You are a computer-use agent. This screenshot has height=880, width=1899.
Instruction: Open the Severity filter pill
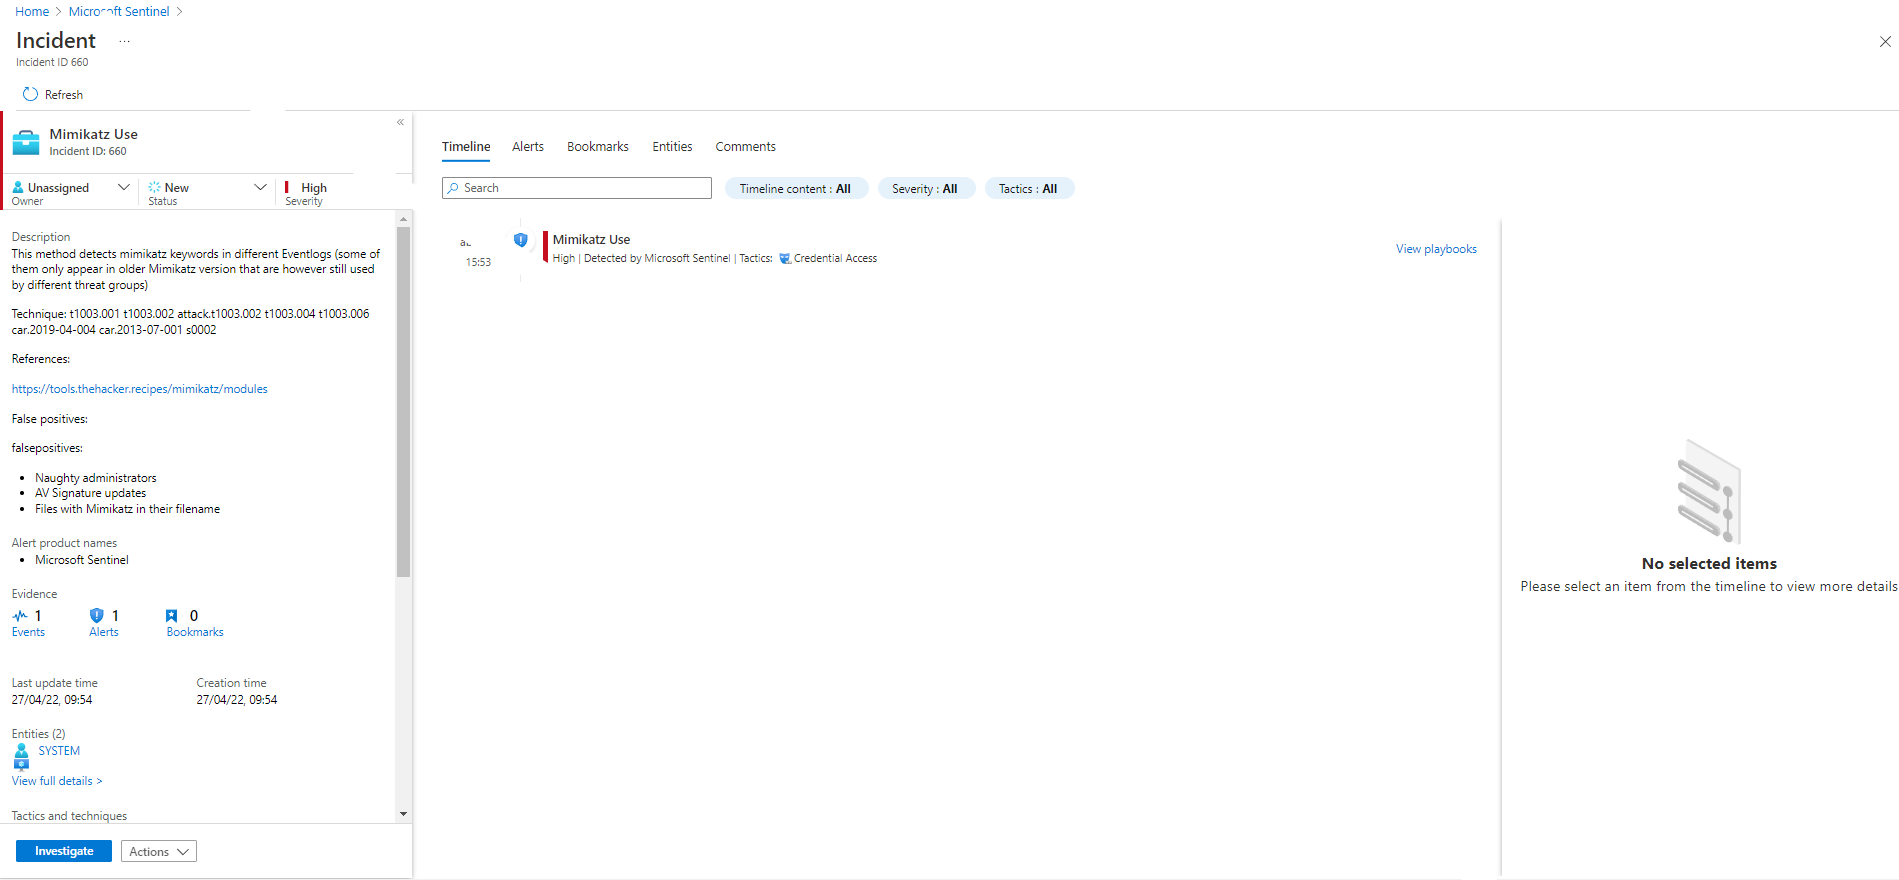[x=925, y=189]
